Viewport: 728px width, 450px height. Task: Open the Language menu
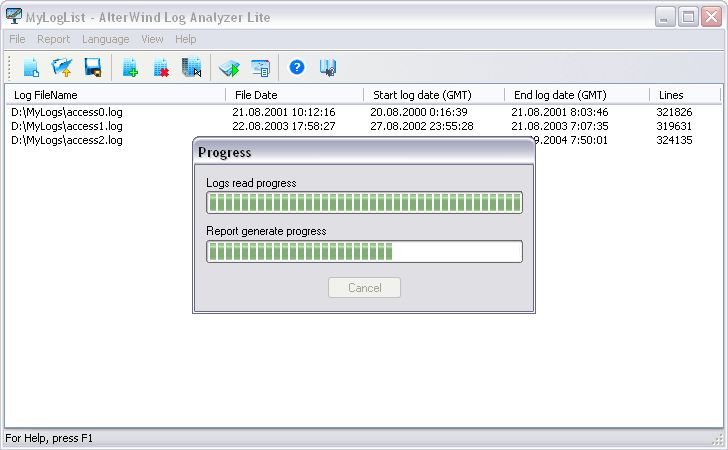105,39
